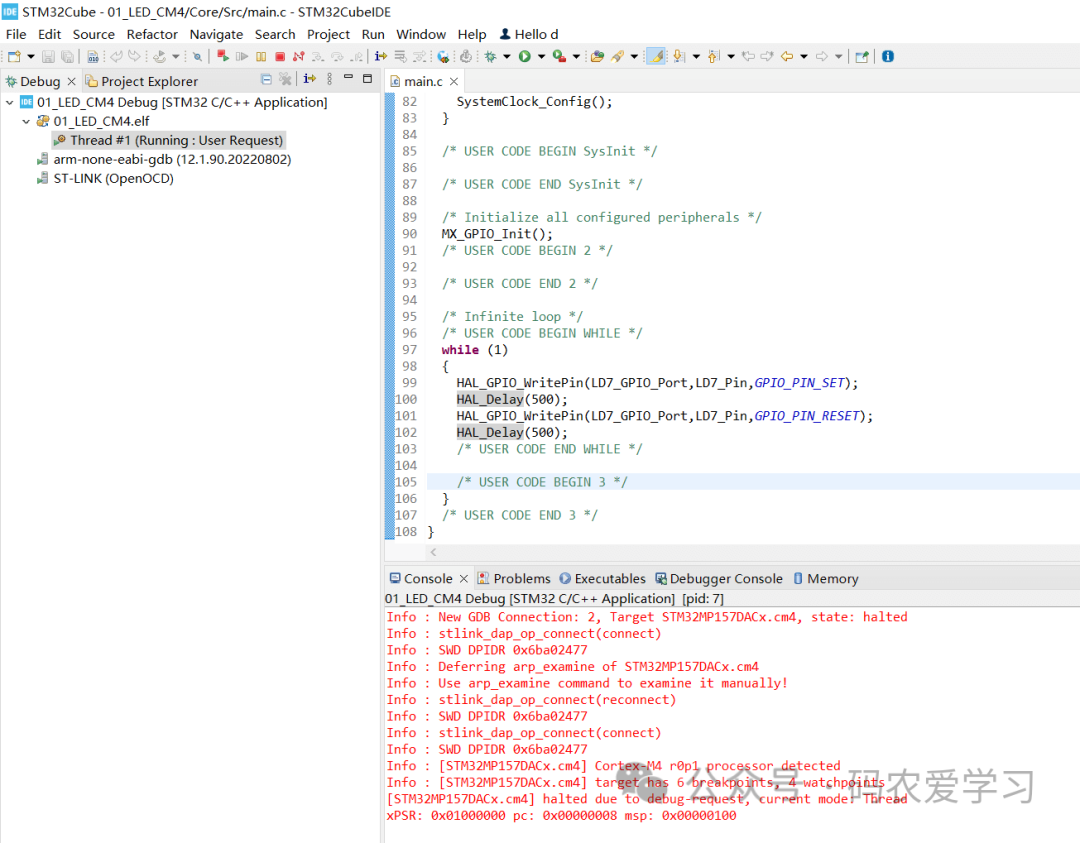Click the Open Type folder icon
The height and width of the screenshot is (843, 1080).
[x=597, y=56]
